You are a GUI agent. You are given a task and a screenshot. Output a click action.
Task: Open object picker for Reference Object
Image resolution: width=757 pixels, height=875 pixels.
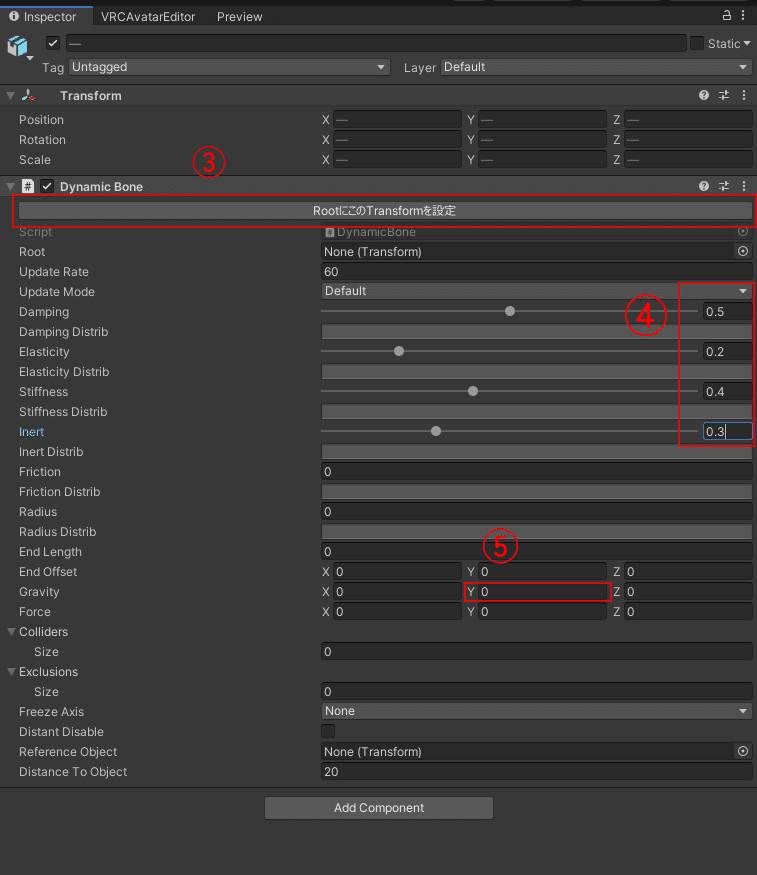click(742, 751)
